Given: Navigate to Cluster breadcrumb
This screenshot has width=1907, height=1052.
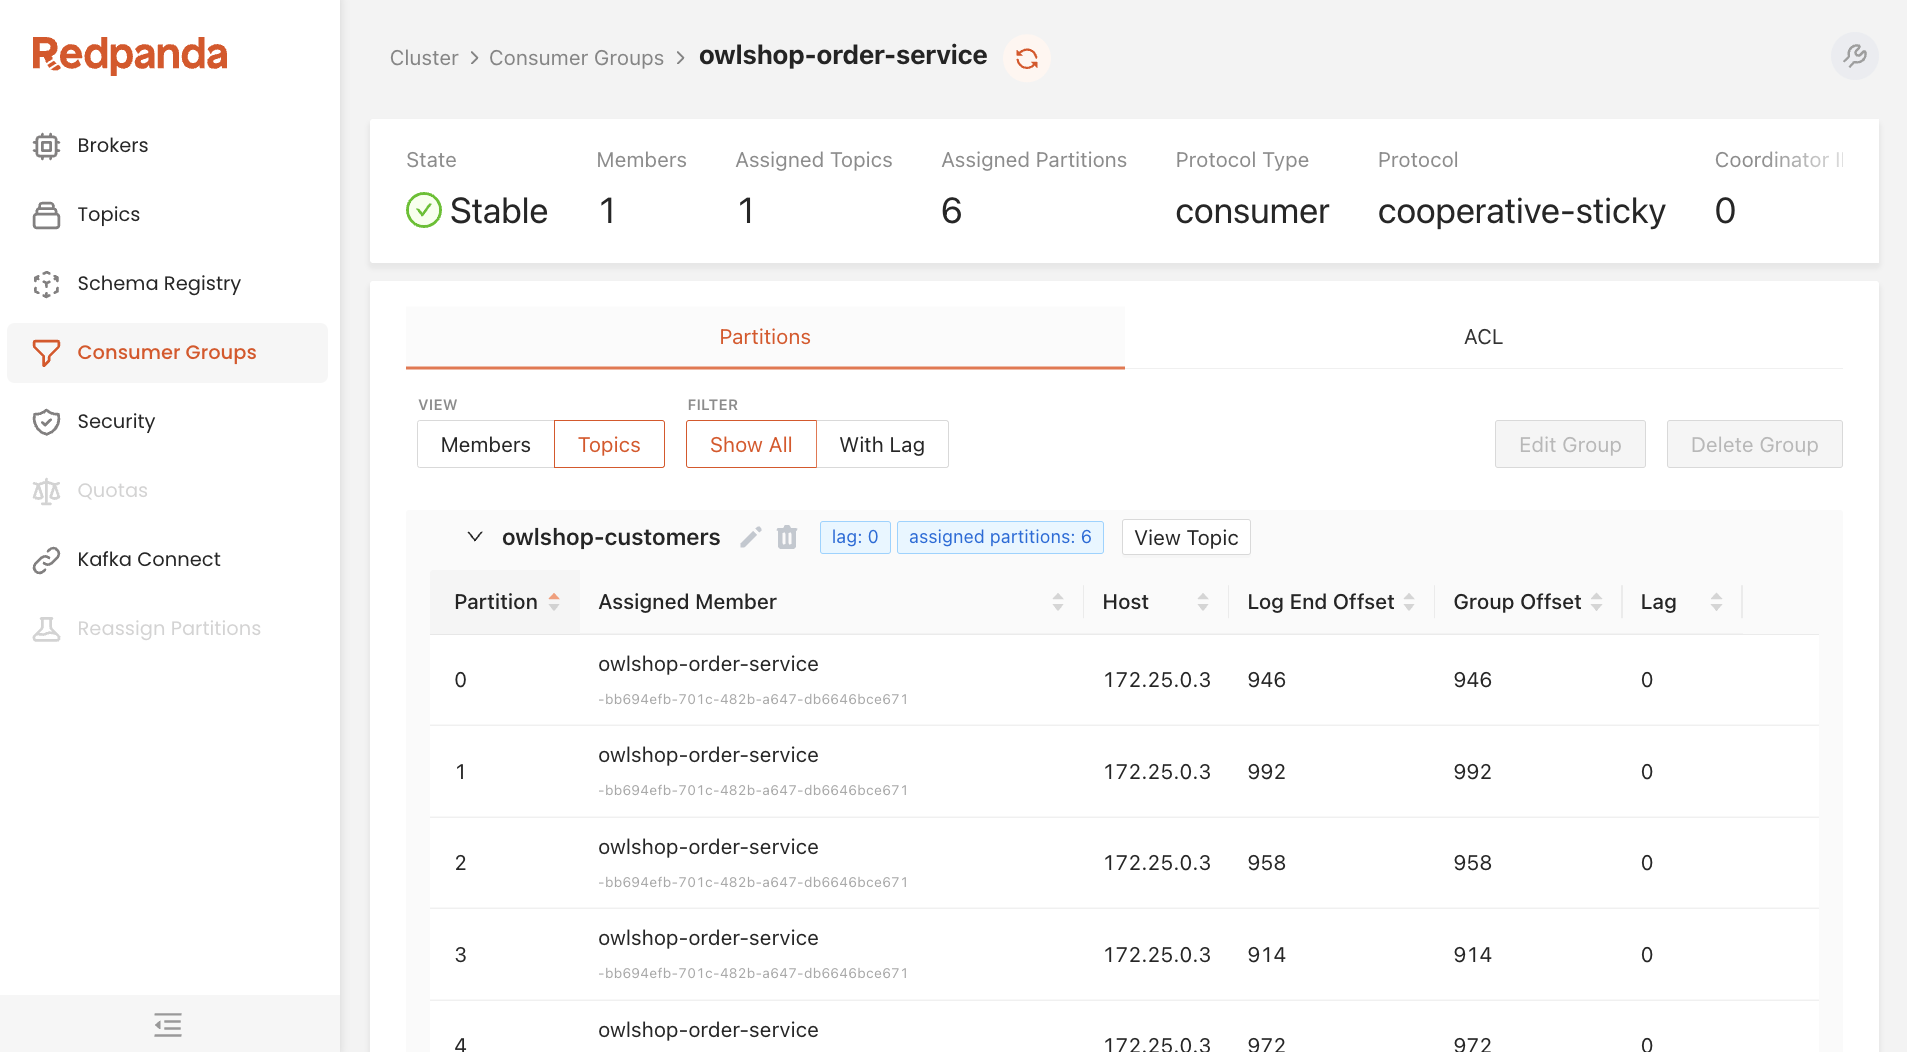Looking at the screenshot, I should click(x=424, y=58).
